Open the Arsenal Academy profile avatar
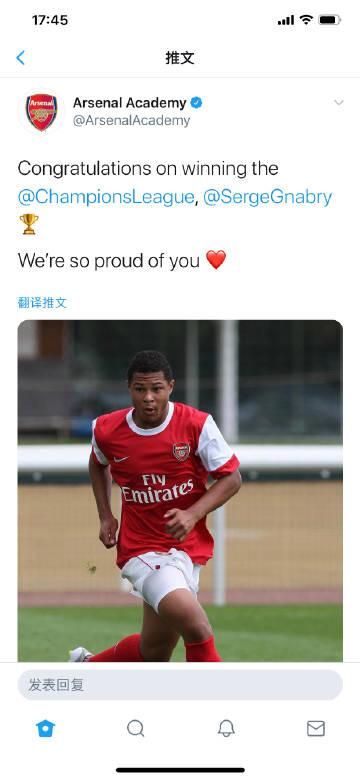Screen dimensions: 360x779 pyautogui.click(x=41, y=112)
